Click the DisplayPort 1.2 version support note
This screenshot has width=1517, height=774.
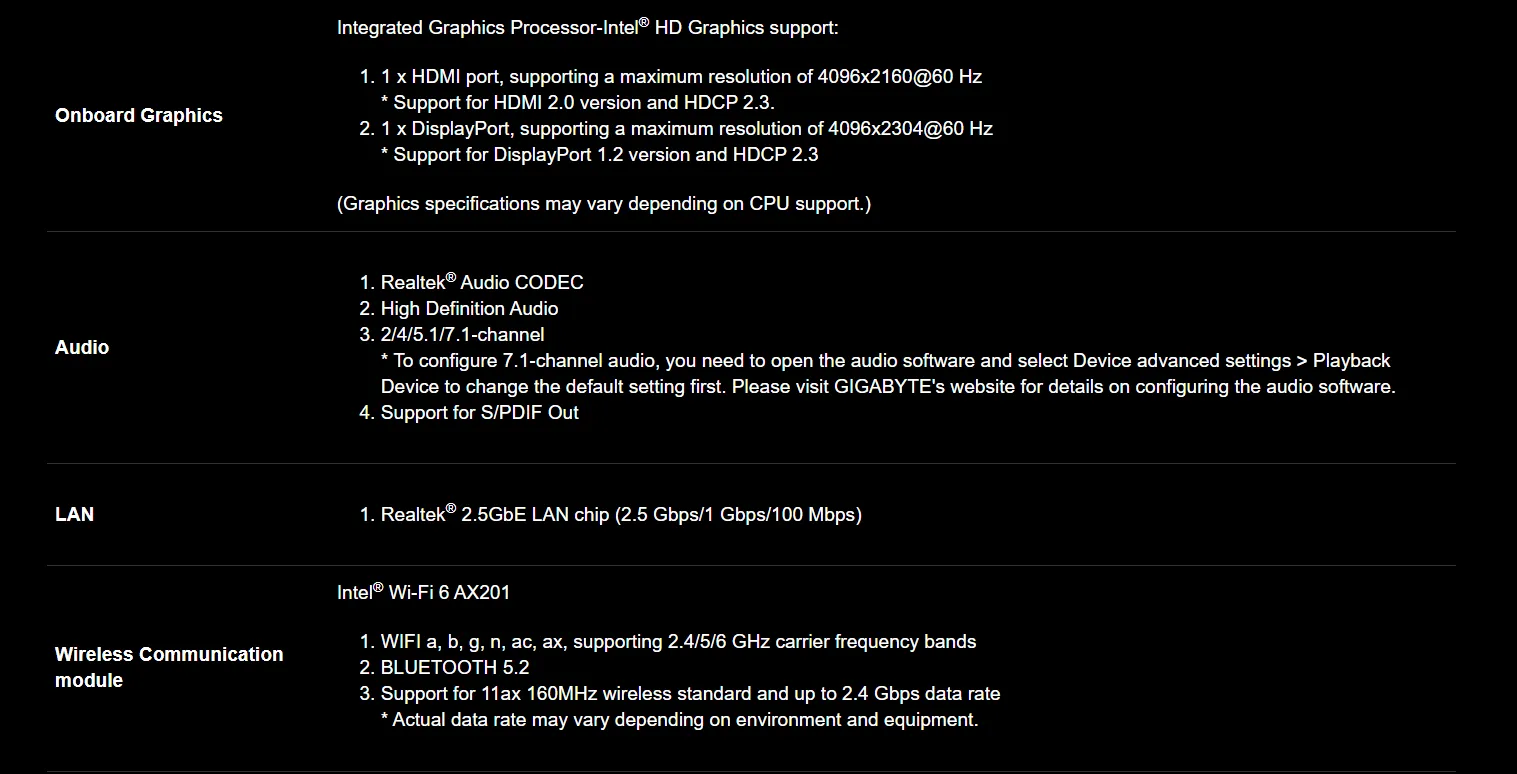point(600,154)
